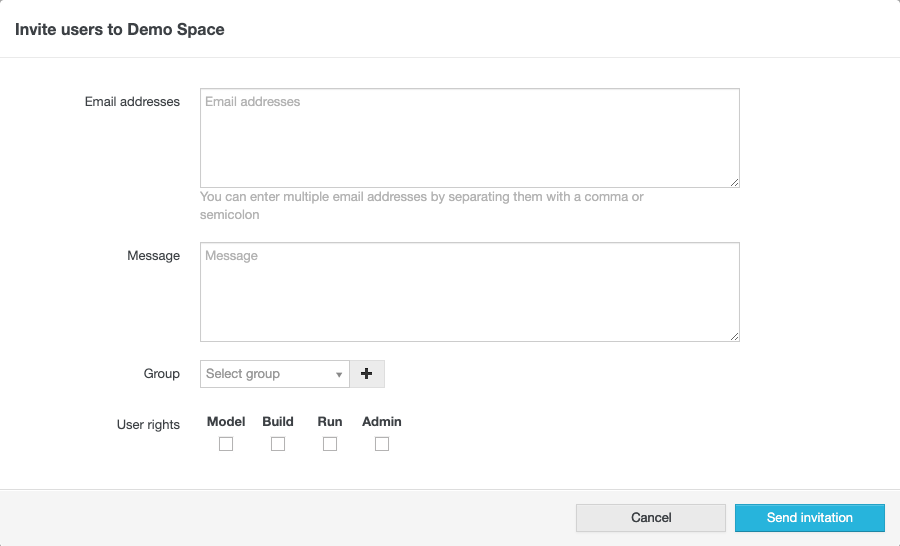This screenshot has width=900, height=546.
Task: Click the Invite users to Demo Space title
Action: (120, 30)
